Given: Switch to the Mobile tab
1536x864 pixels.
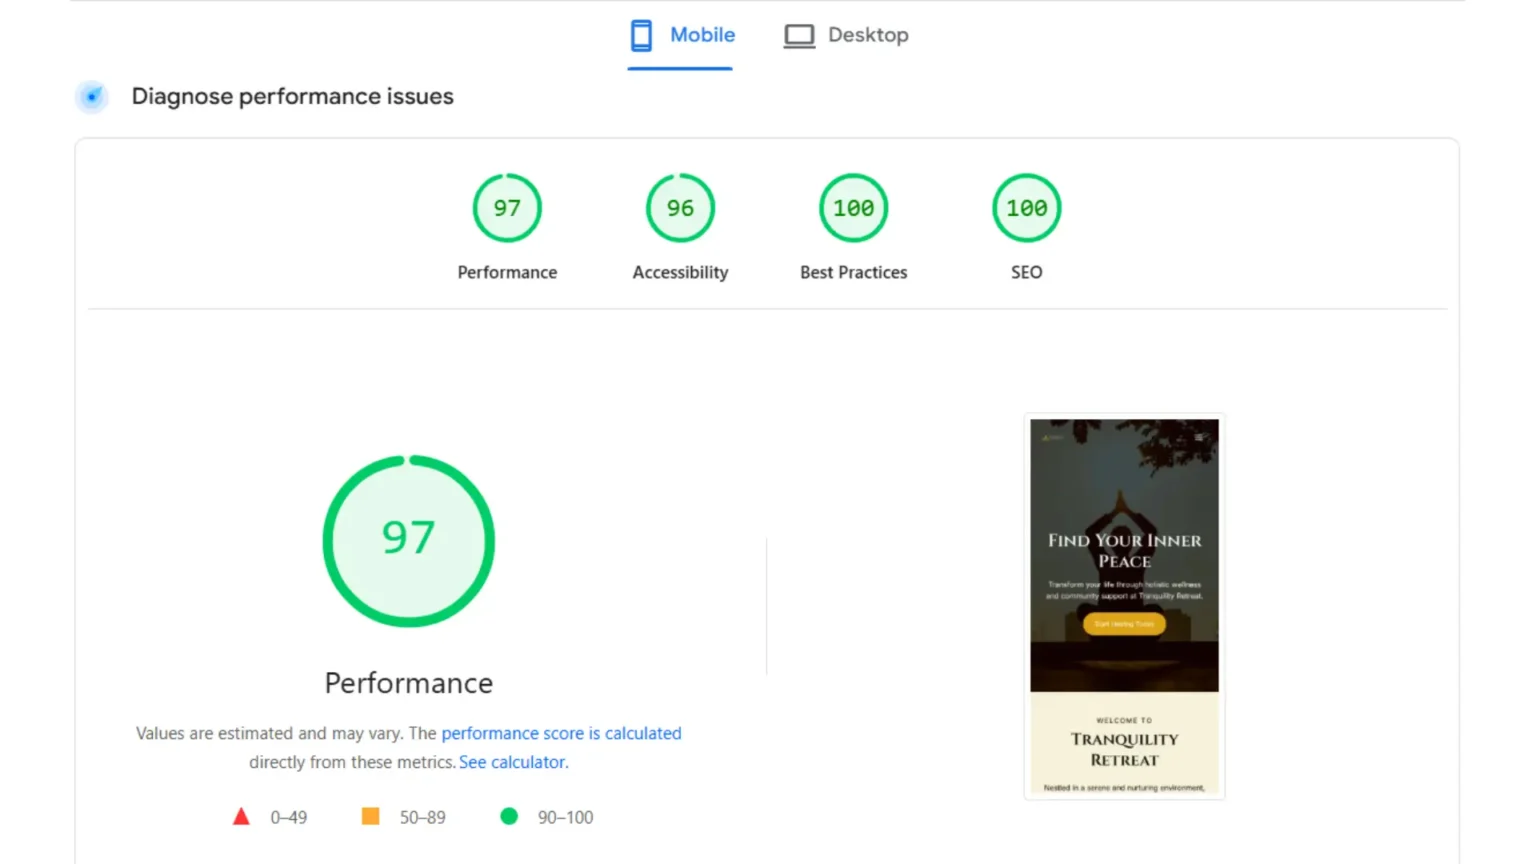Looking at the screenshot, I should pyautogui.click(x=681, y=35).
